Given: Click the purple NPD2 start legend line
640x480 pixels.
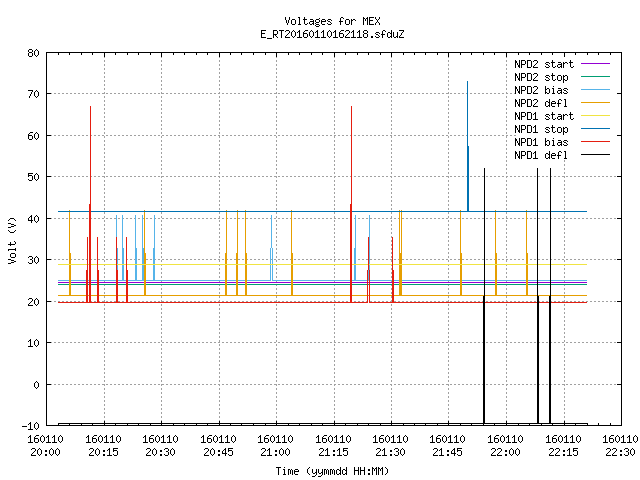Looking at the screenshot, I should pos(595,64).
